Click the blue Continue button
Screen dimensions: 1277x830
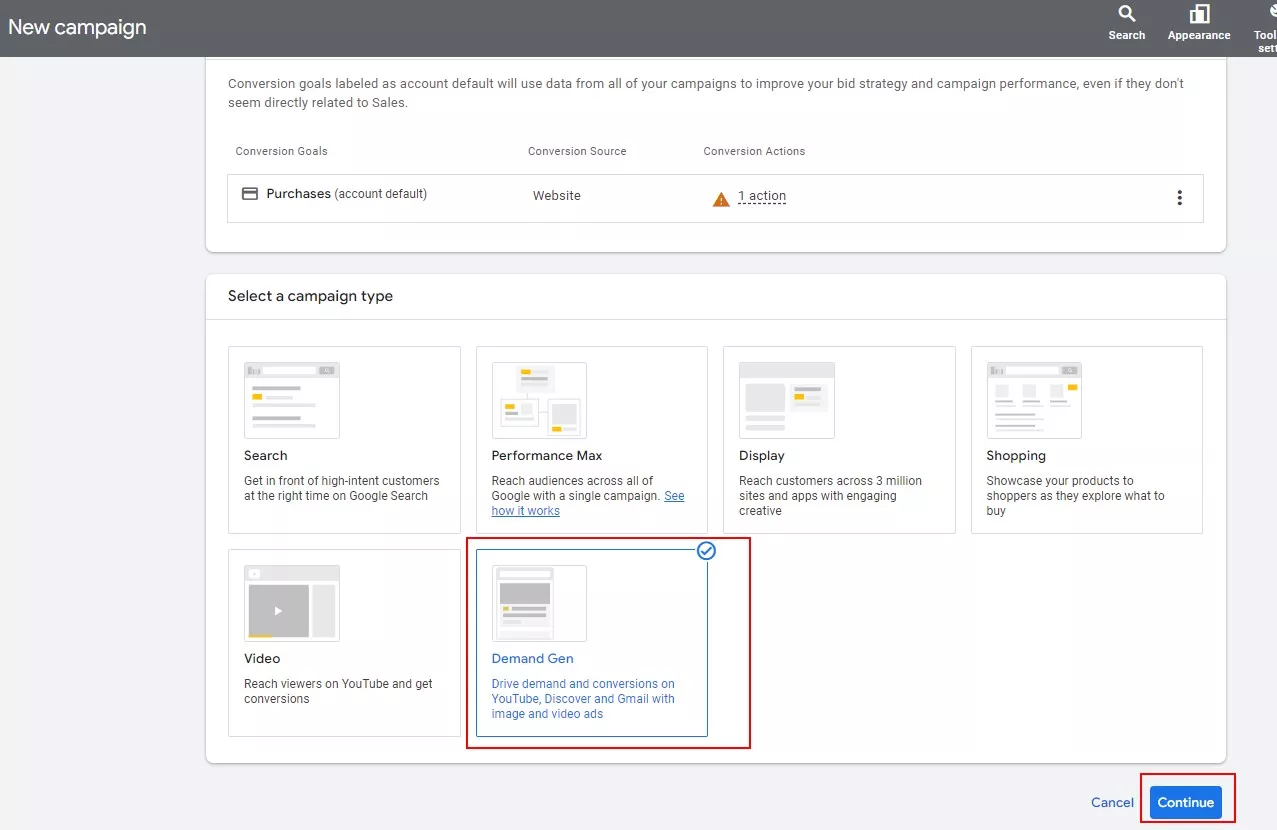1186,802
